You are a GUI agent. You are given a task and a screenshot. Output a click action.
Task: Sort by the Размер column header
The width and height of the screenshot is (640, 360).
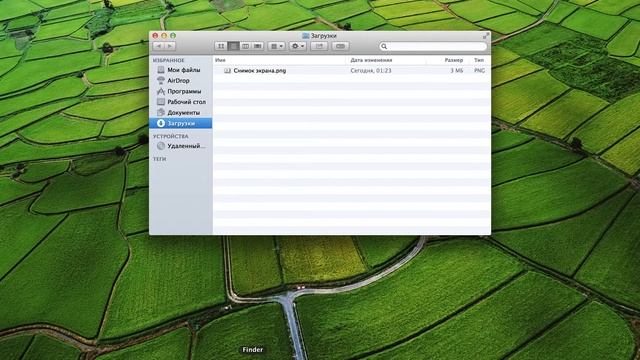point(448,60)
